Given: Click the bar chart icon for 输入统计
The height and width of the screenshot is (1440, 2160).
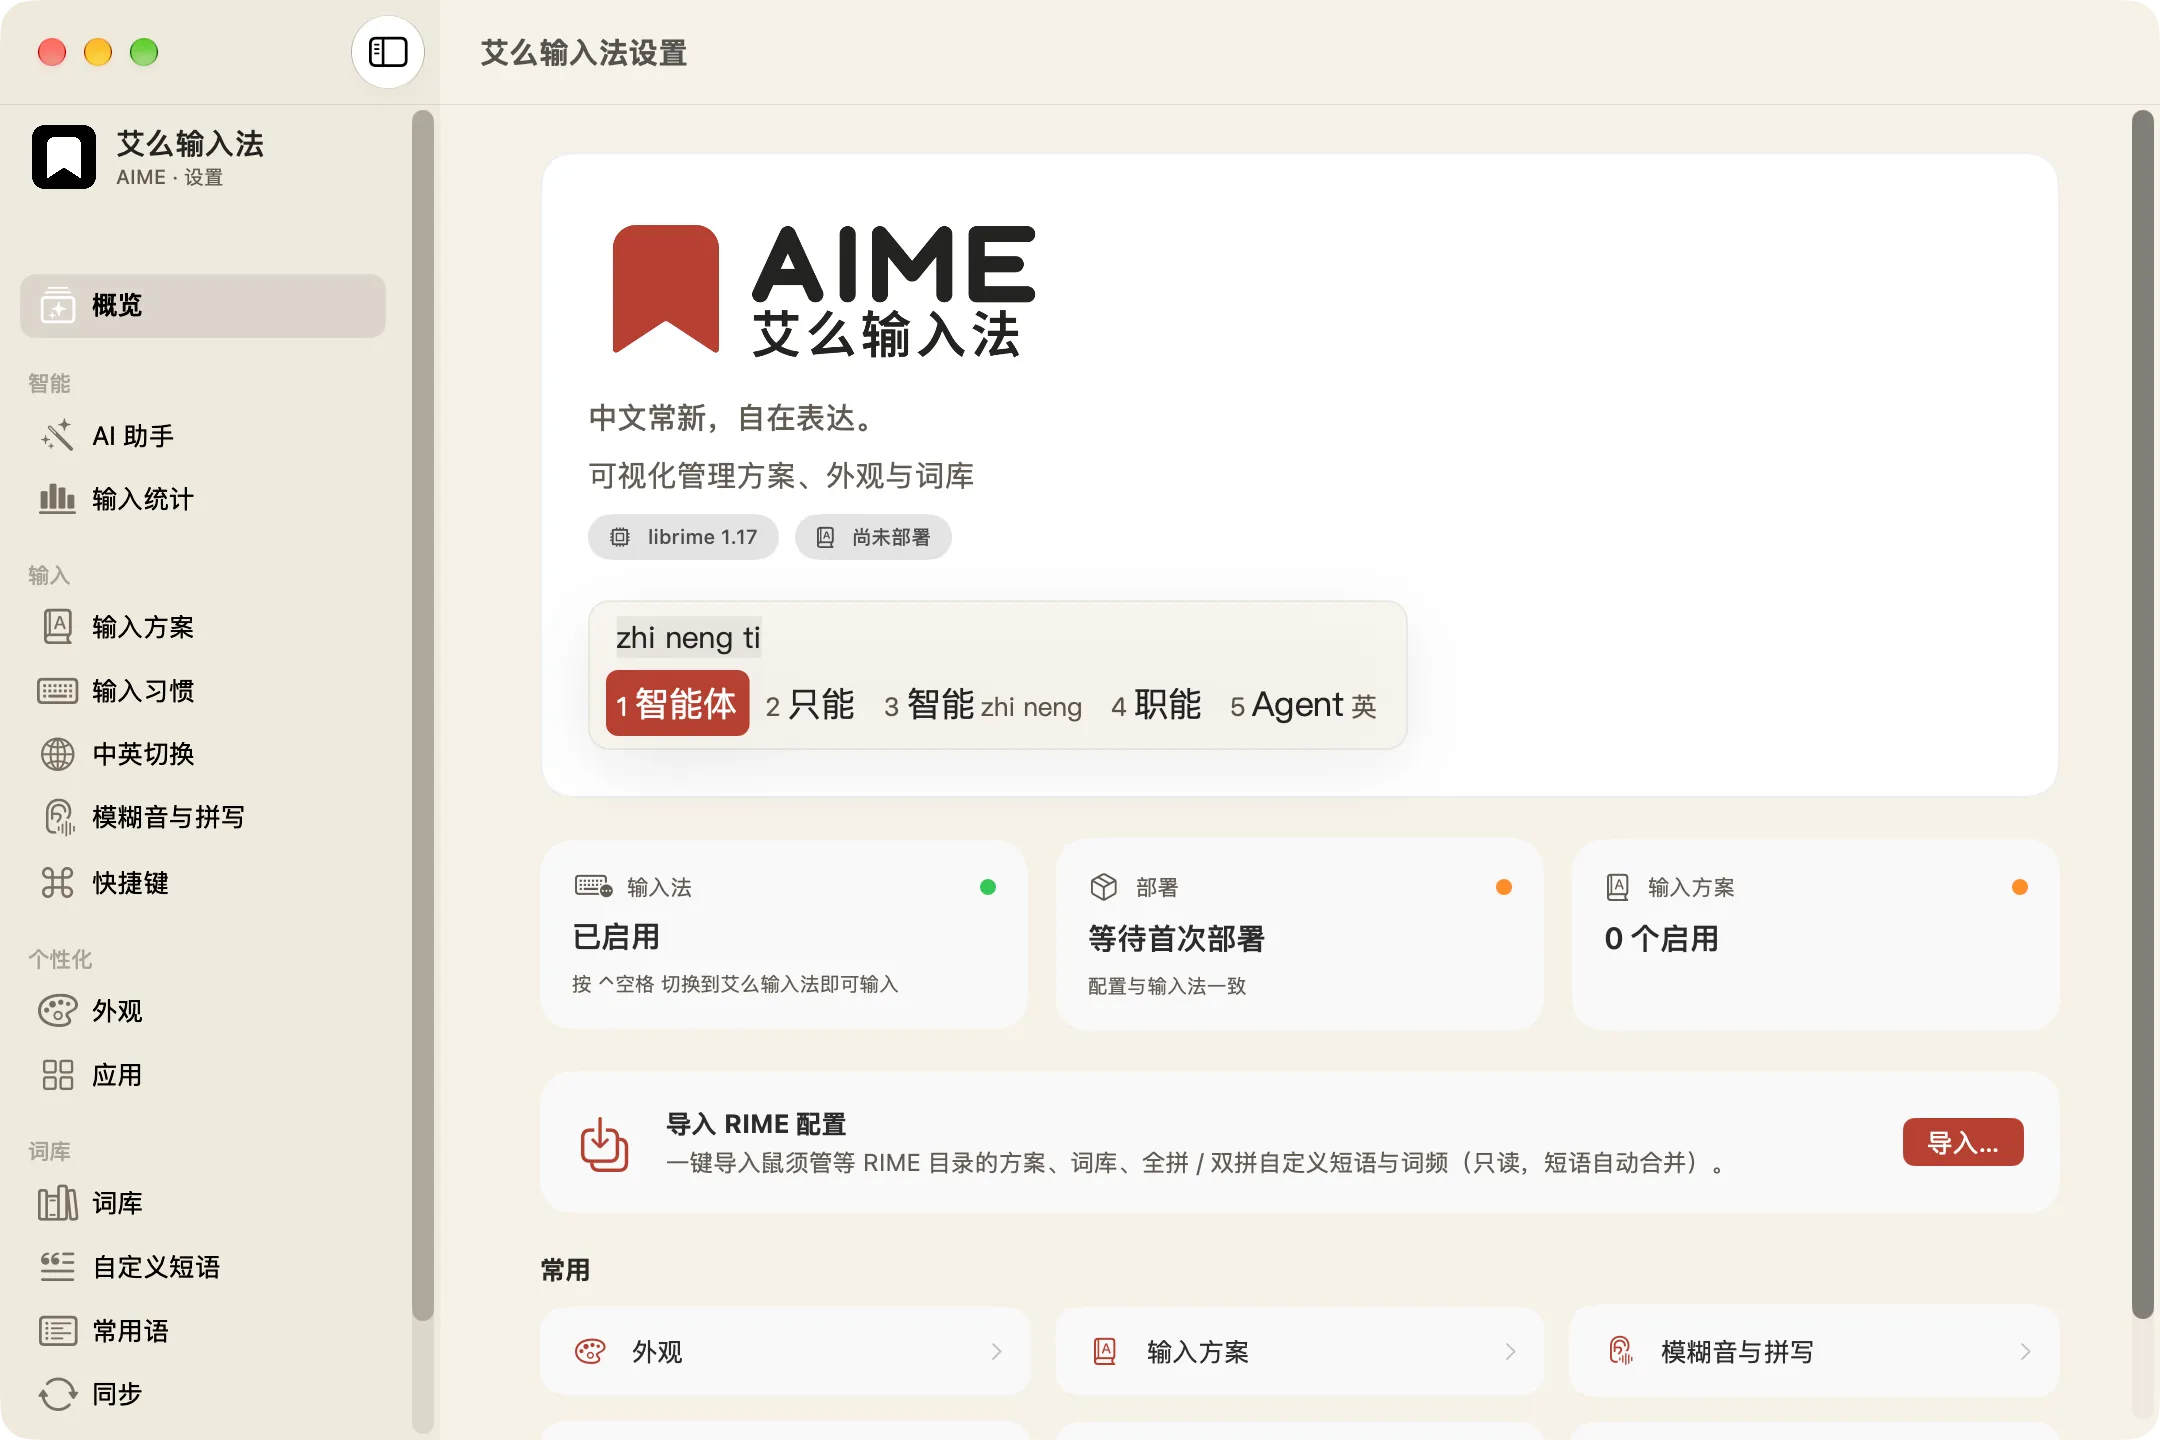Looking at the screenshot, I should point(58,498).
